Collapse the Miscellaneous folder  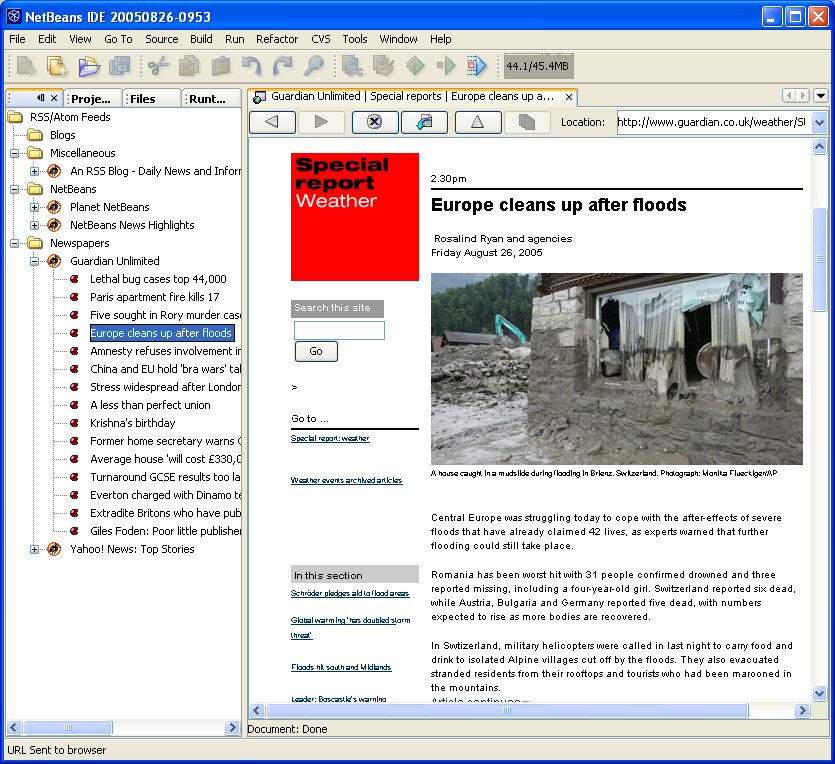[14, 153]
